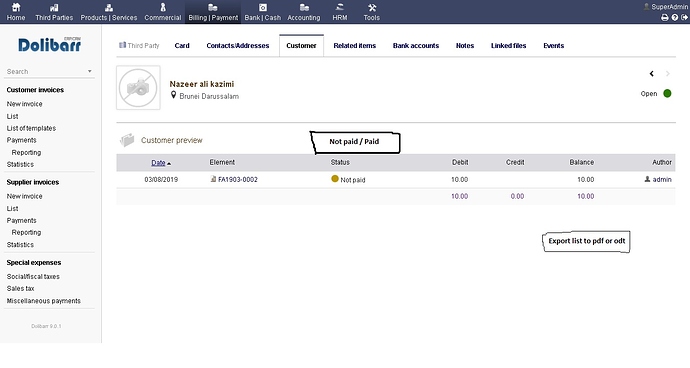
Task: Click the date 03/08/2019 cell
Action: coord(161,180)
